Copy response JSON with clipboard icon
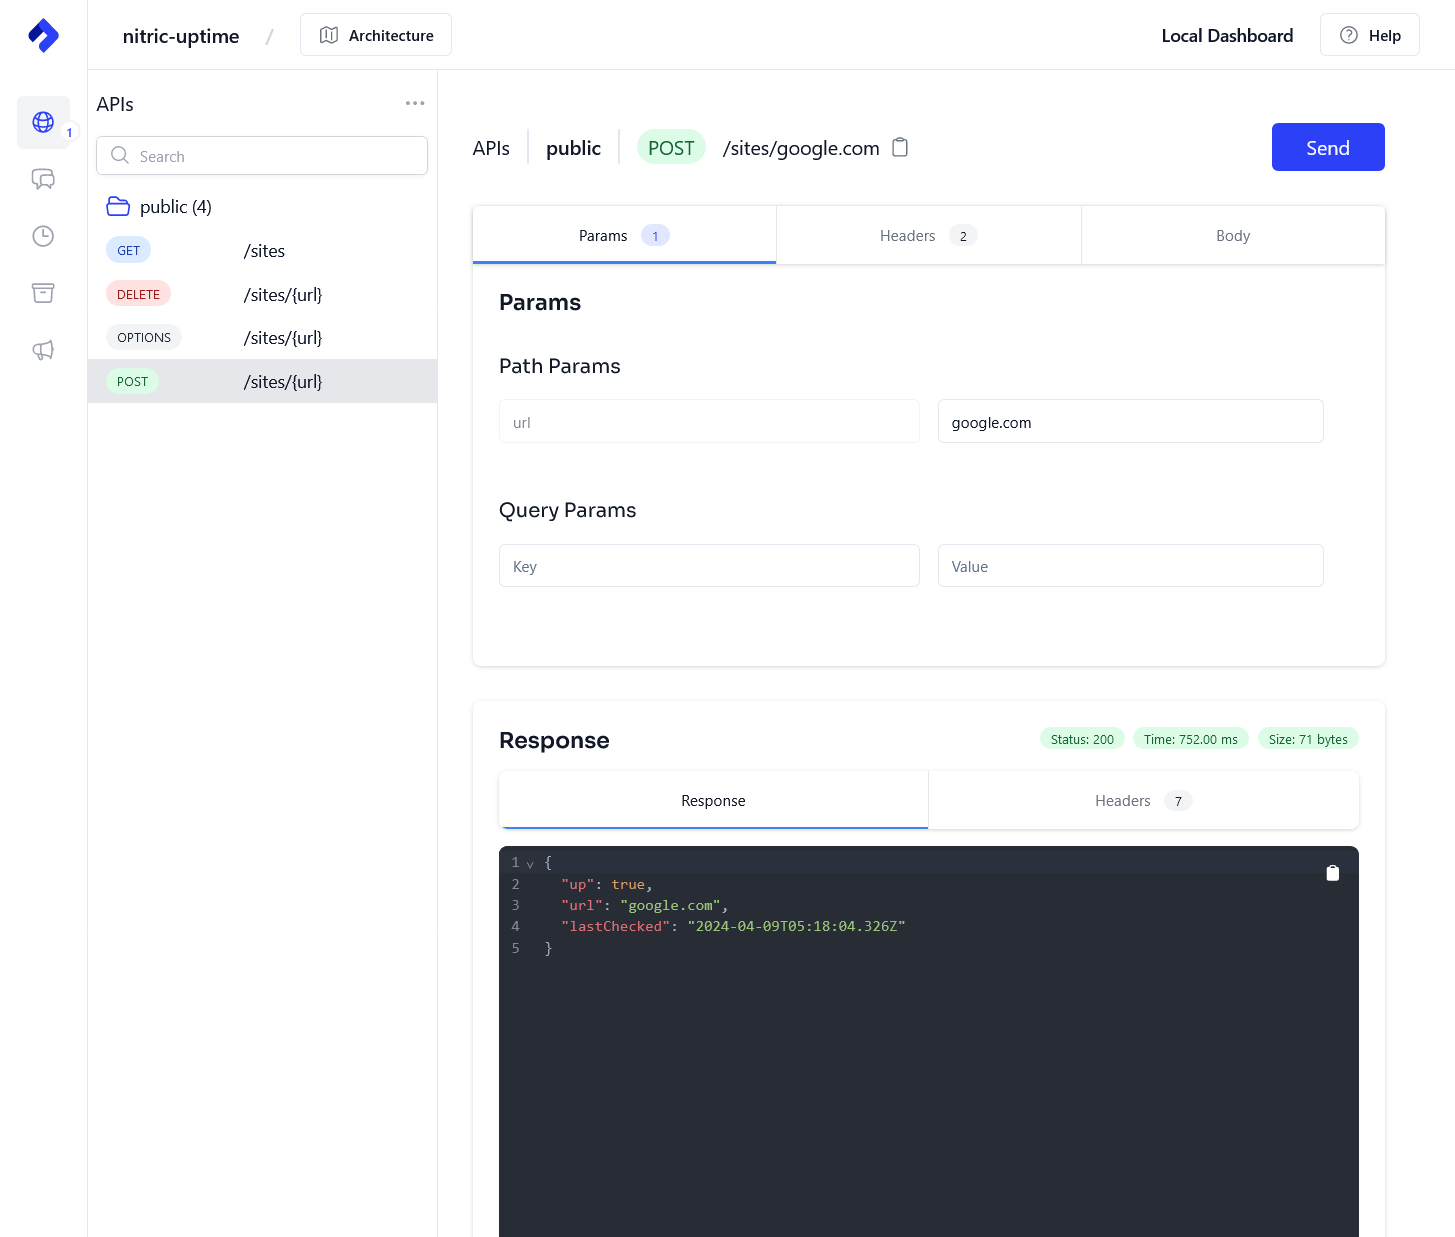The width and height of the screenshot is (1455, 1237). click(1332, 873)
